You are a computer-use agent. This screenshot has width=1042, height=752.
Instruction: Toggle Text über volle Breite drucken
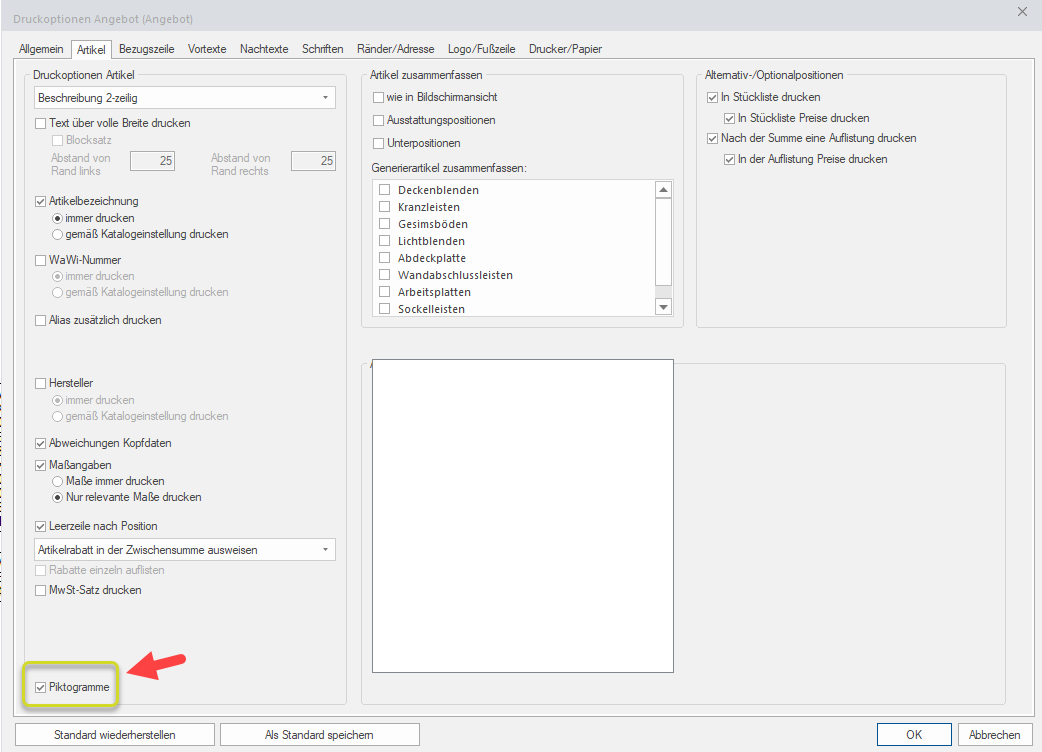pos(41,123)
